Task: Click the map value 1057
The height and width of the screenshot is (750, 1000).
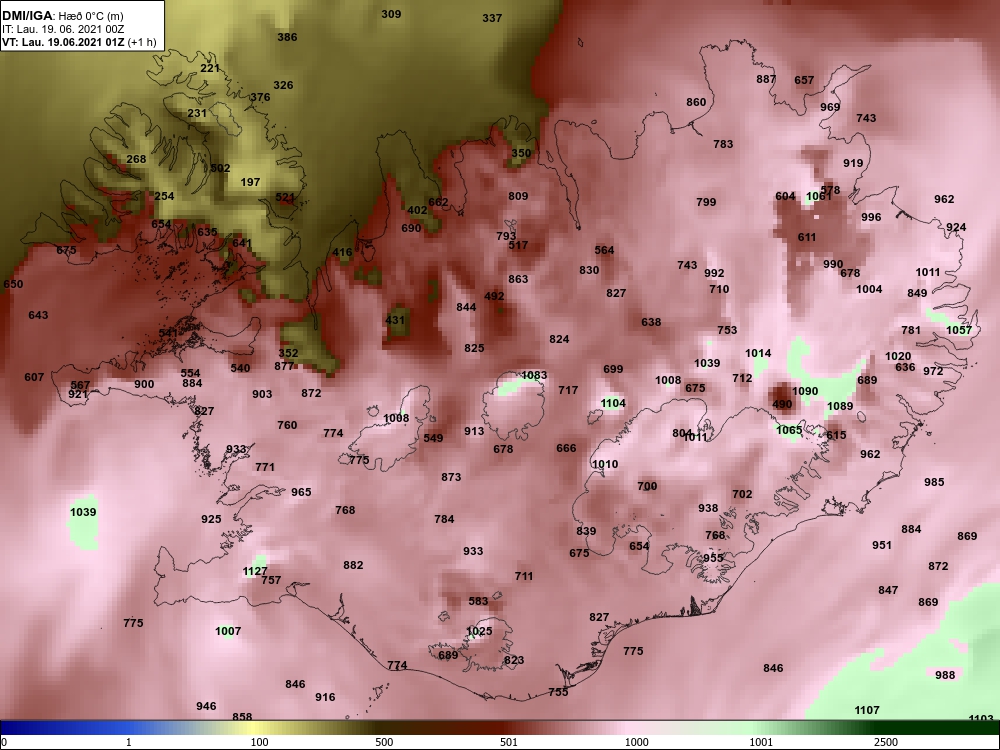Action: tap(959, 330)
